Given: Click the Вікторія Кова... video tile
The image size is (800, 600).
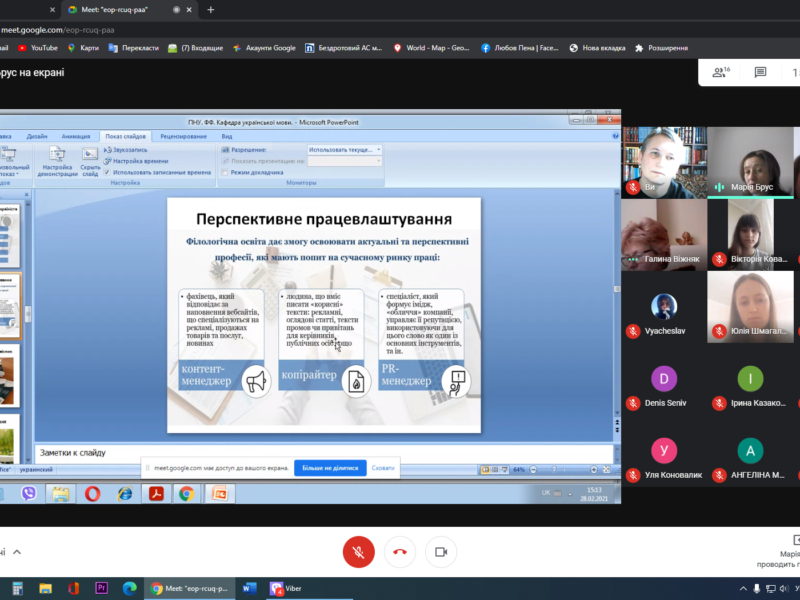Looking at the screenshot, I should click(748, 234).
